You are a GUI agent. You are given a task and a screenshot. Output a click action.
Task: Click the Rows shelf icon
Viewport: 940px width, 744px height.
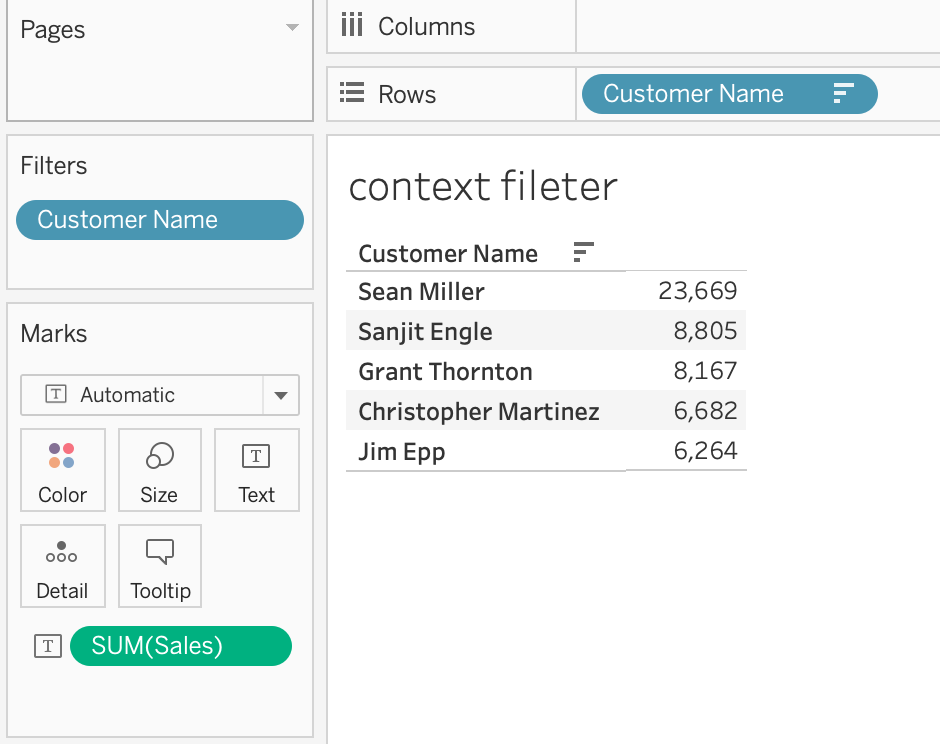[x=352, y=93]
